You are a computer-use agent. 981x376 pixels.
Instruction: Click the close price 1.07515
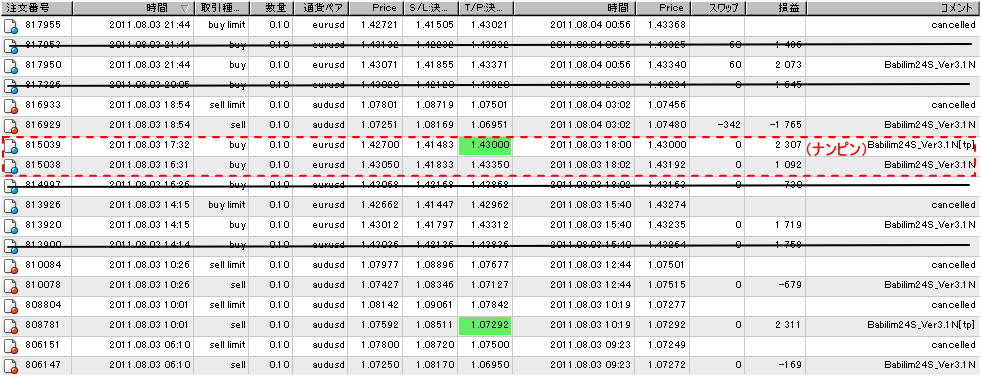(x=668, y=285)
